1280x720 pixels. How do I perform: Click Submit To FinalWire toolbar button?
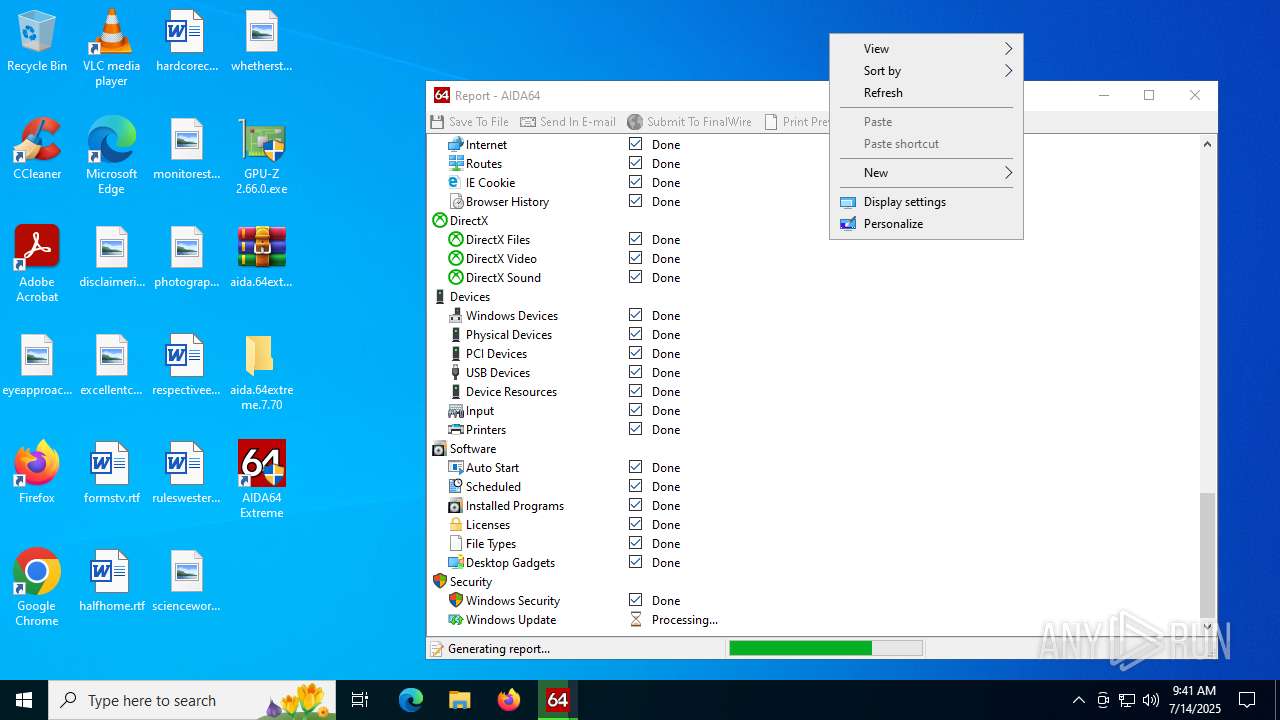[x=689, y=122]
